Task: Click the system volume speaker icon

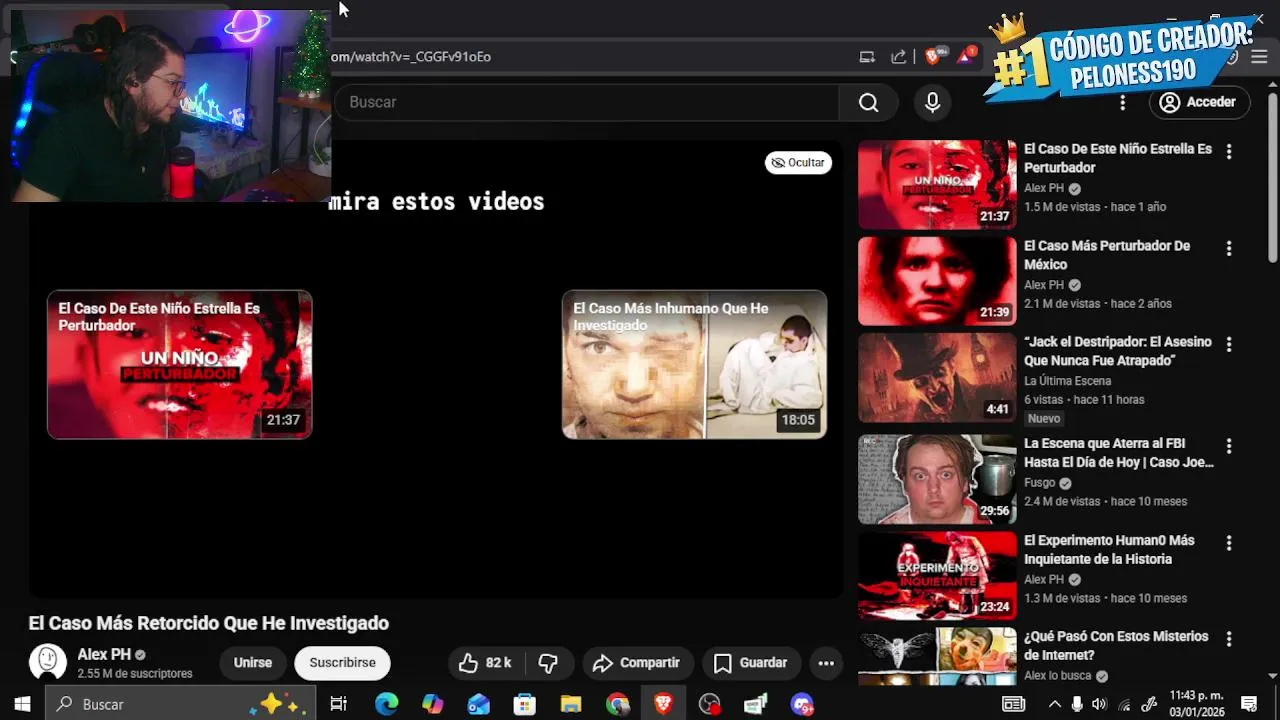Action: [x=1101, y=704]
